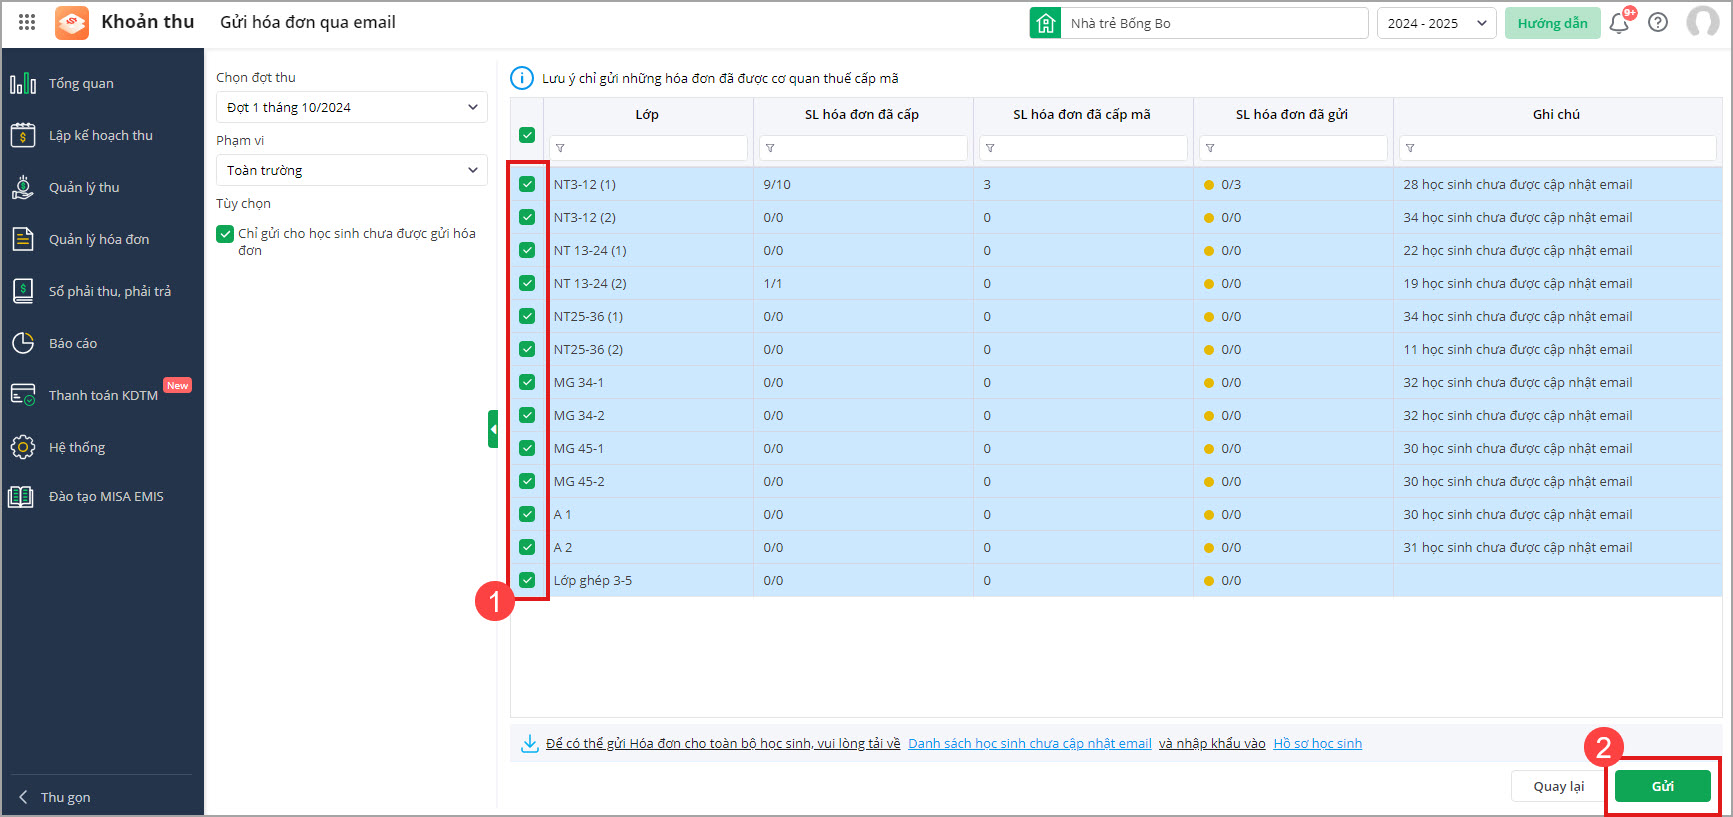Collapse the left filter panel with green handle

[493, 429]
